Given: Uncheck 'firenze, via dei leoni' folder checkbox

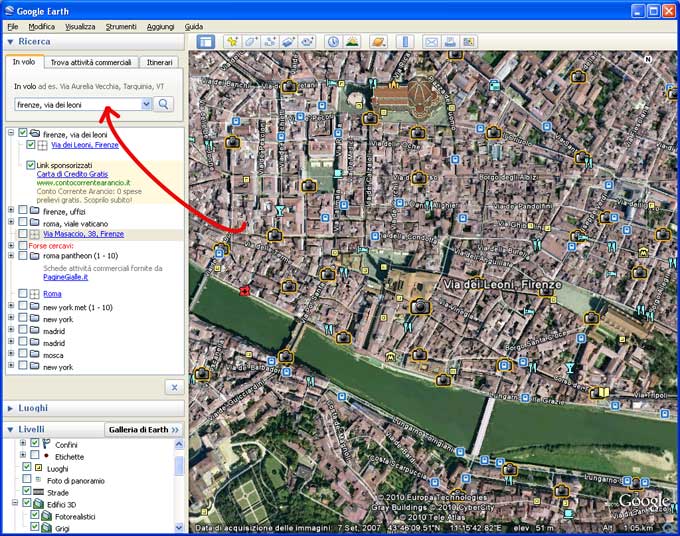Looking at the screenshot, I should [23, 133].
